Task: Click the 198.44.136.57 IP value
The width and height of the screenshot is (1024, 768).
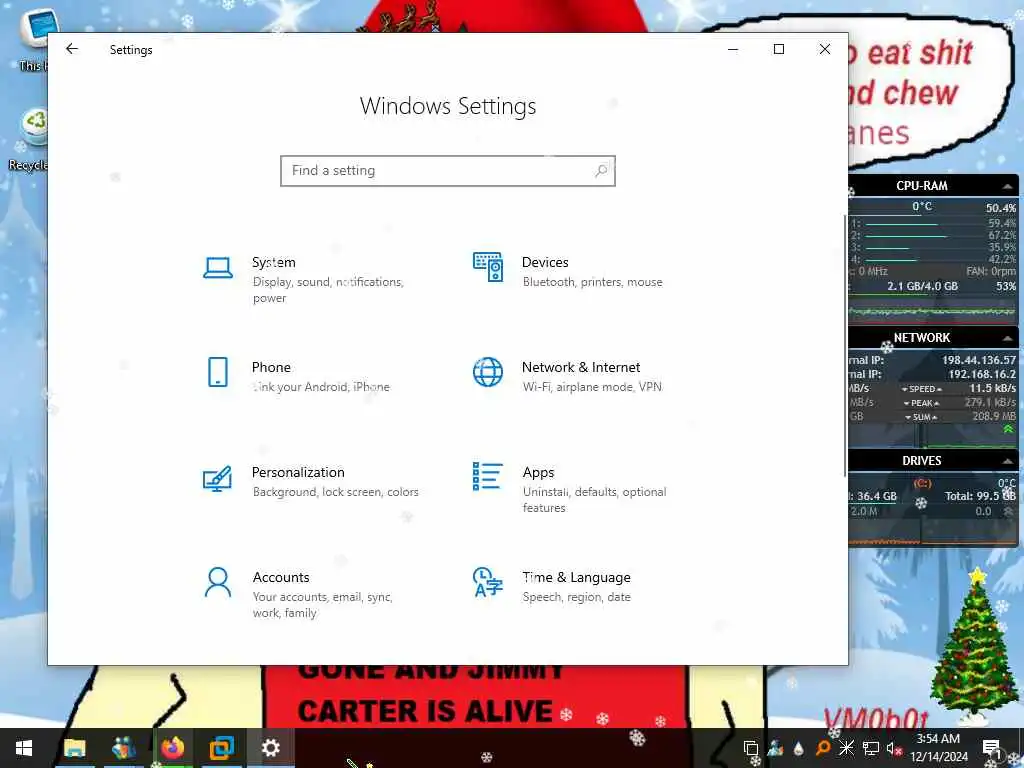Action: tap(978, 360)
